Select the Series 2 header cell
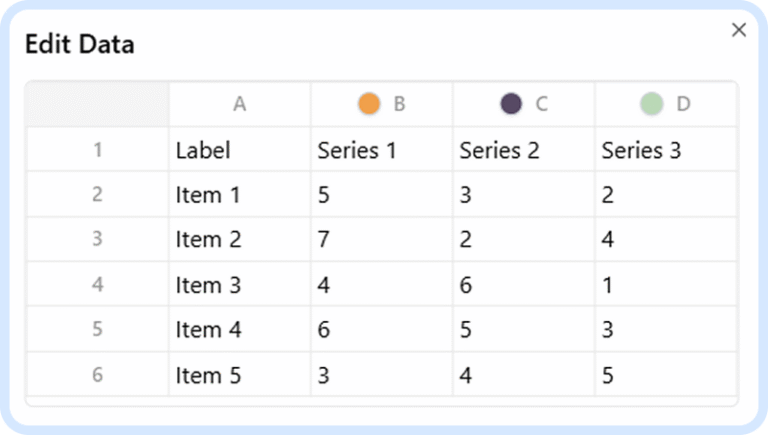Viewport: 768px width, 435px height. 523,150
